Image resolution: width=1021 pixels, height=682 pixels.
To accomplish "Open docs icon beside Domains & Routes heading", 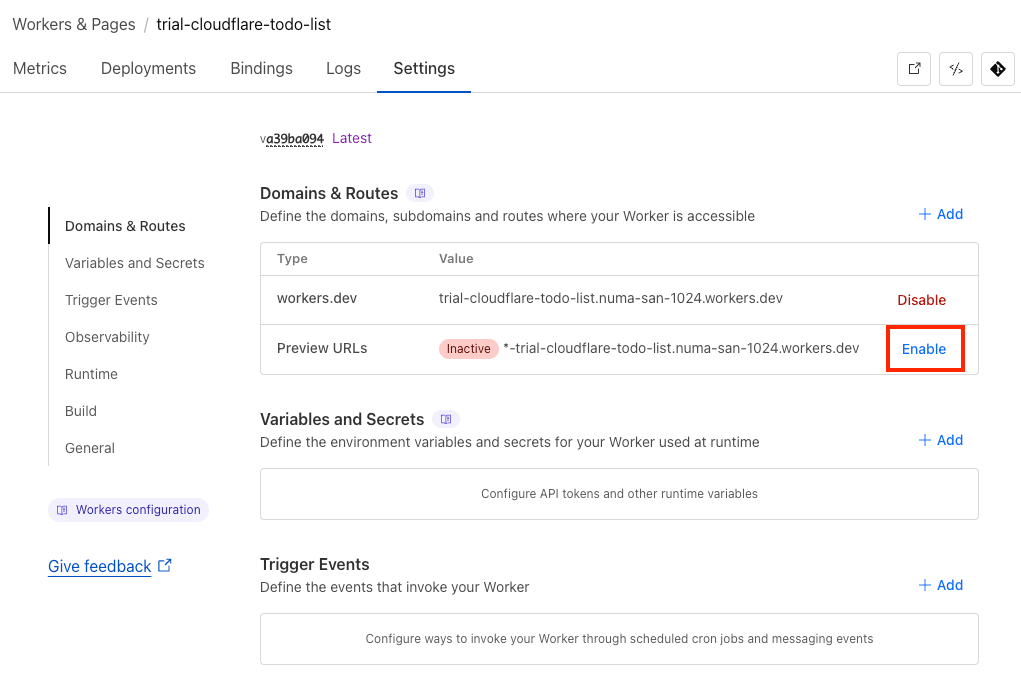I will click(420, 193).
